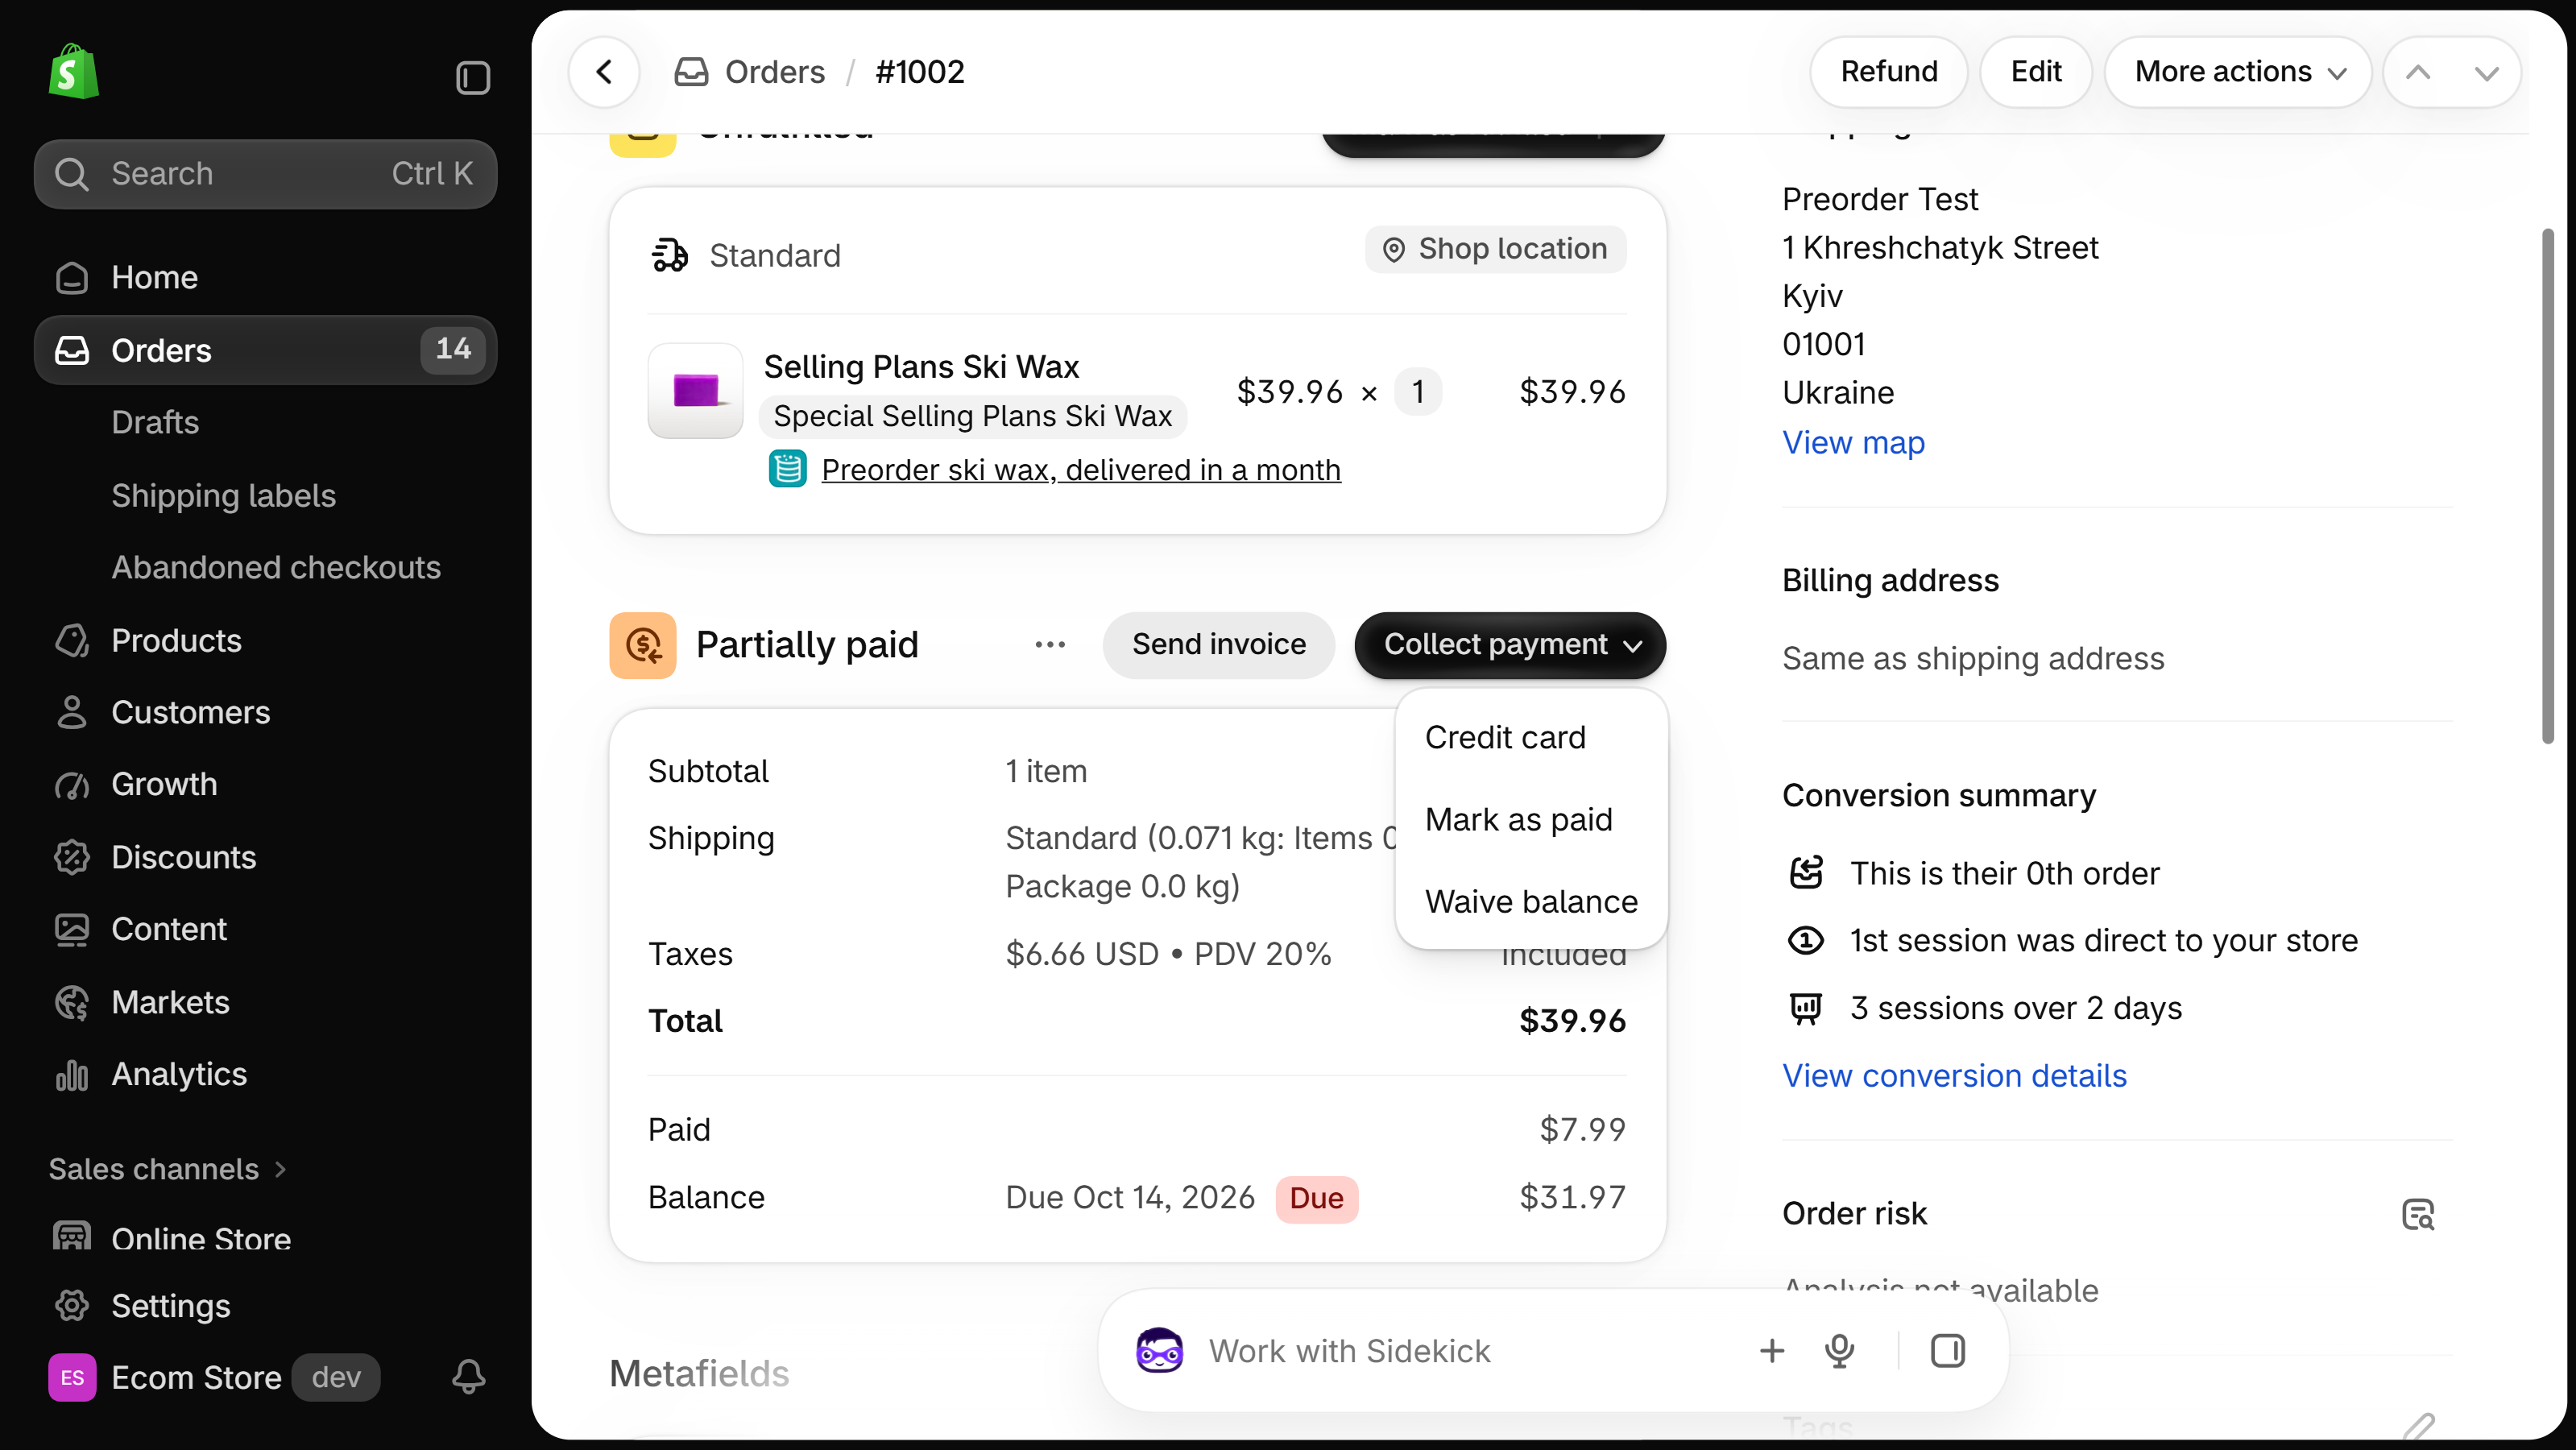Viewport: 2576px width, 1450px height.
Task: Open the three-dot menu next to Partially paid
Action: (1050, 645)
